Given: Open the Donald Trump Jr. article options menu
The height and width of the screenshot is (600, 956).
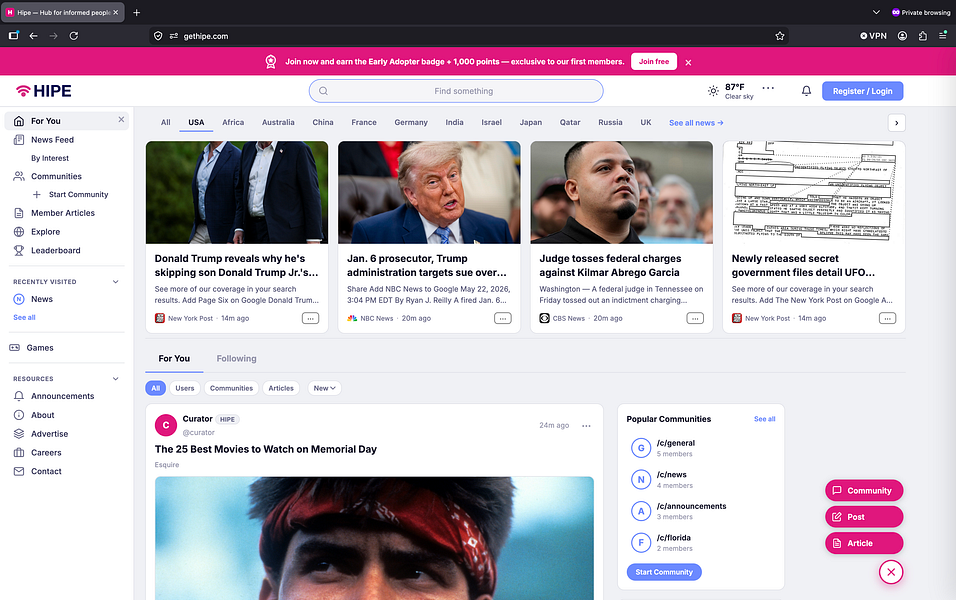Looking at the screenshot, I should (x=310, y=318).
